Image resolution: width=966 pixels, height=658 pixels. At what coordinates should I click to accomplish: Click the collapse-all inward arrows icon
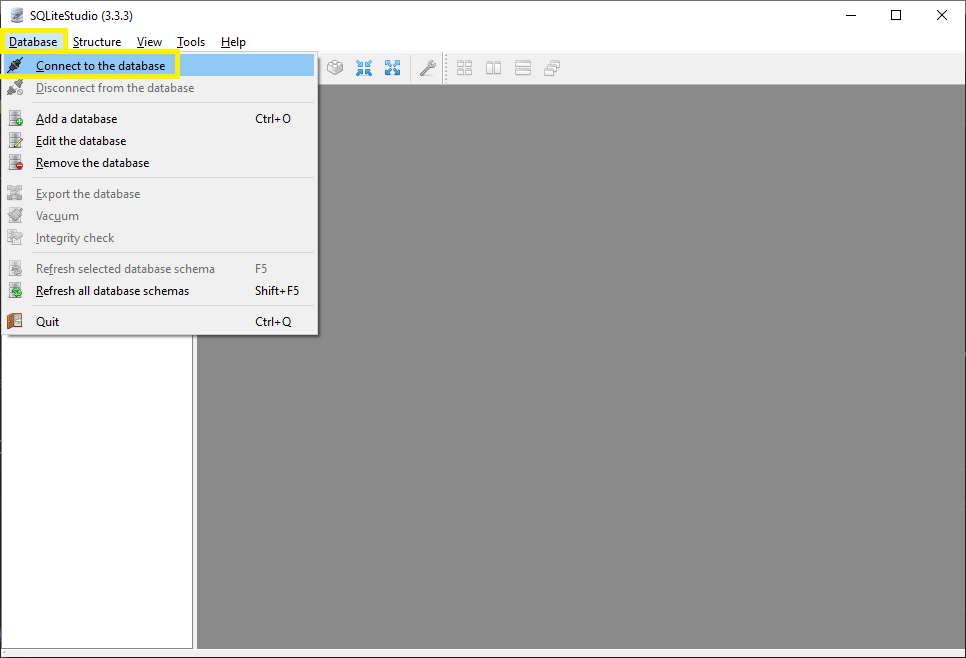click(x=364, y=68)
